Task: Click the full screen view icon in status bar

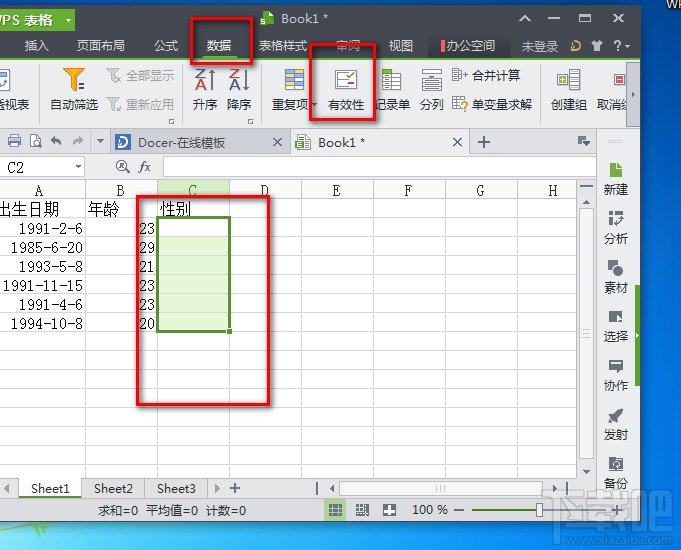Action: pos(389,510)
